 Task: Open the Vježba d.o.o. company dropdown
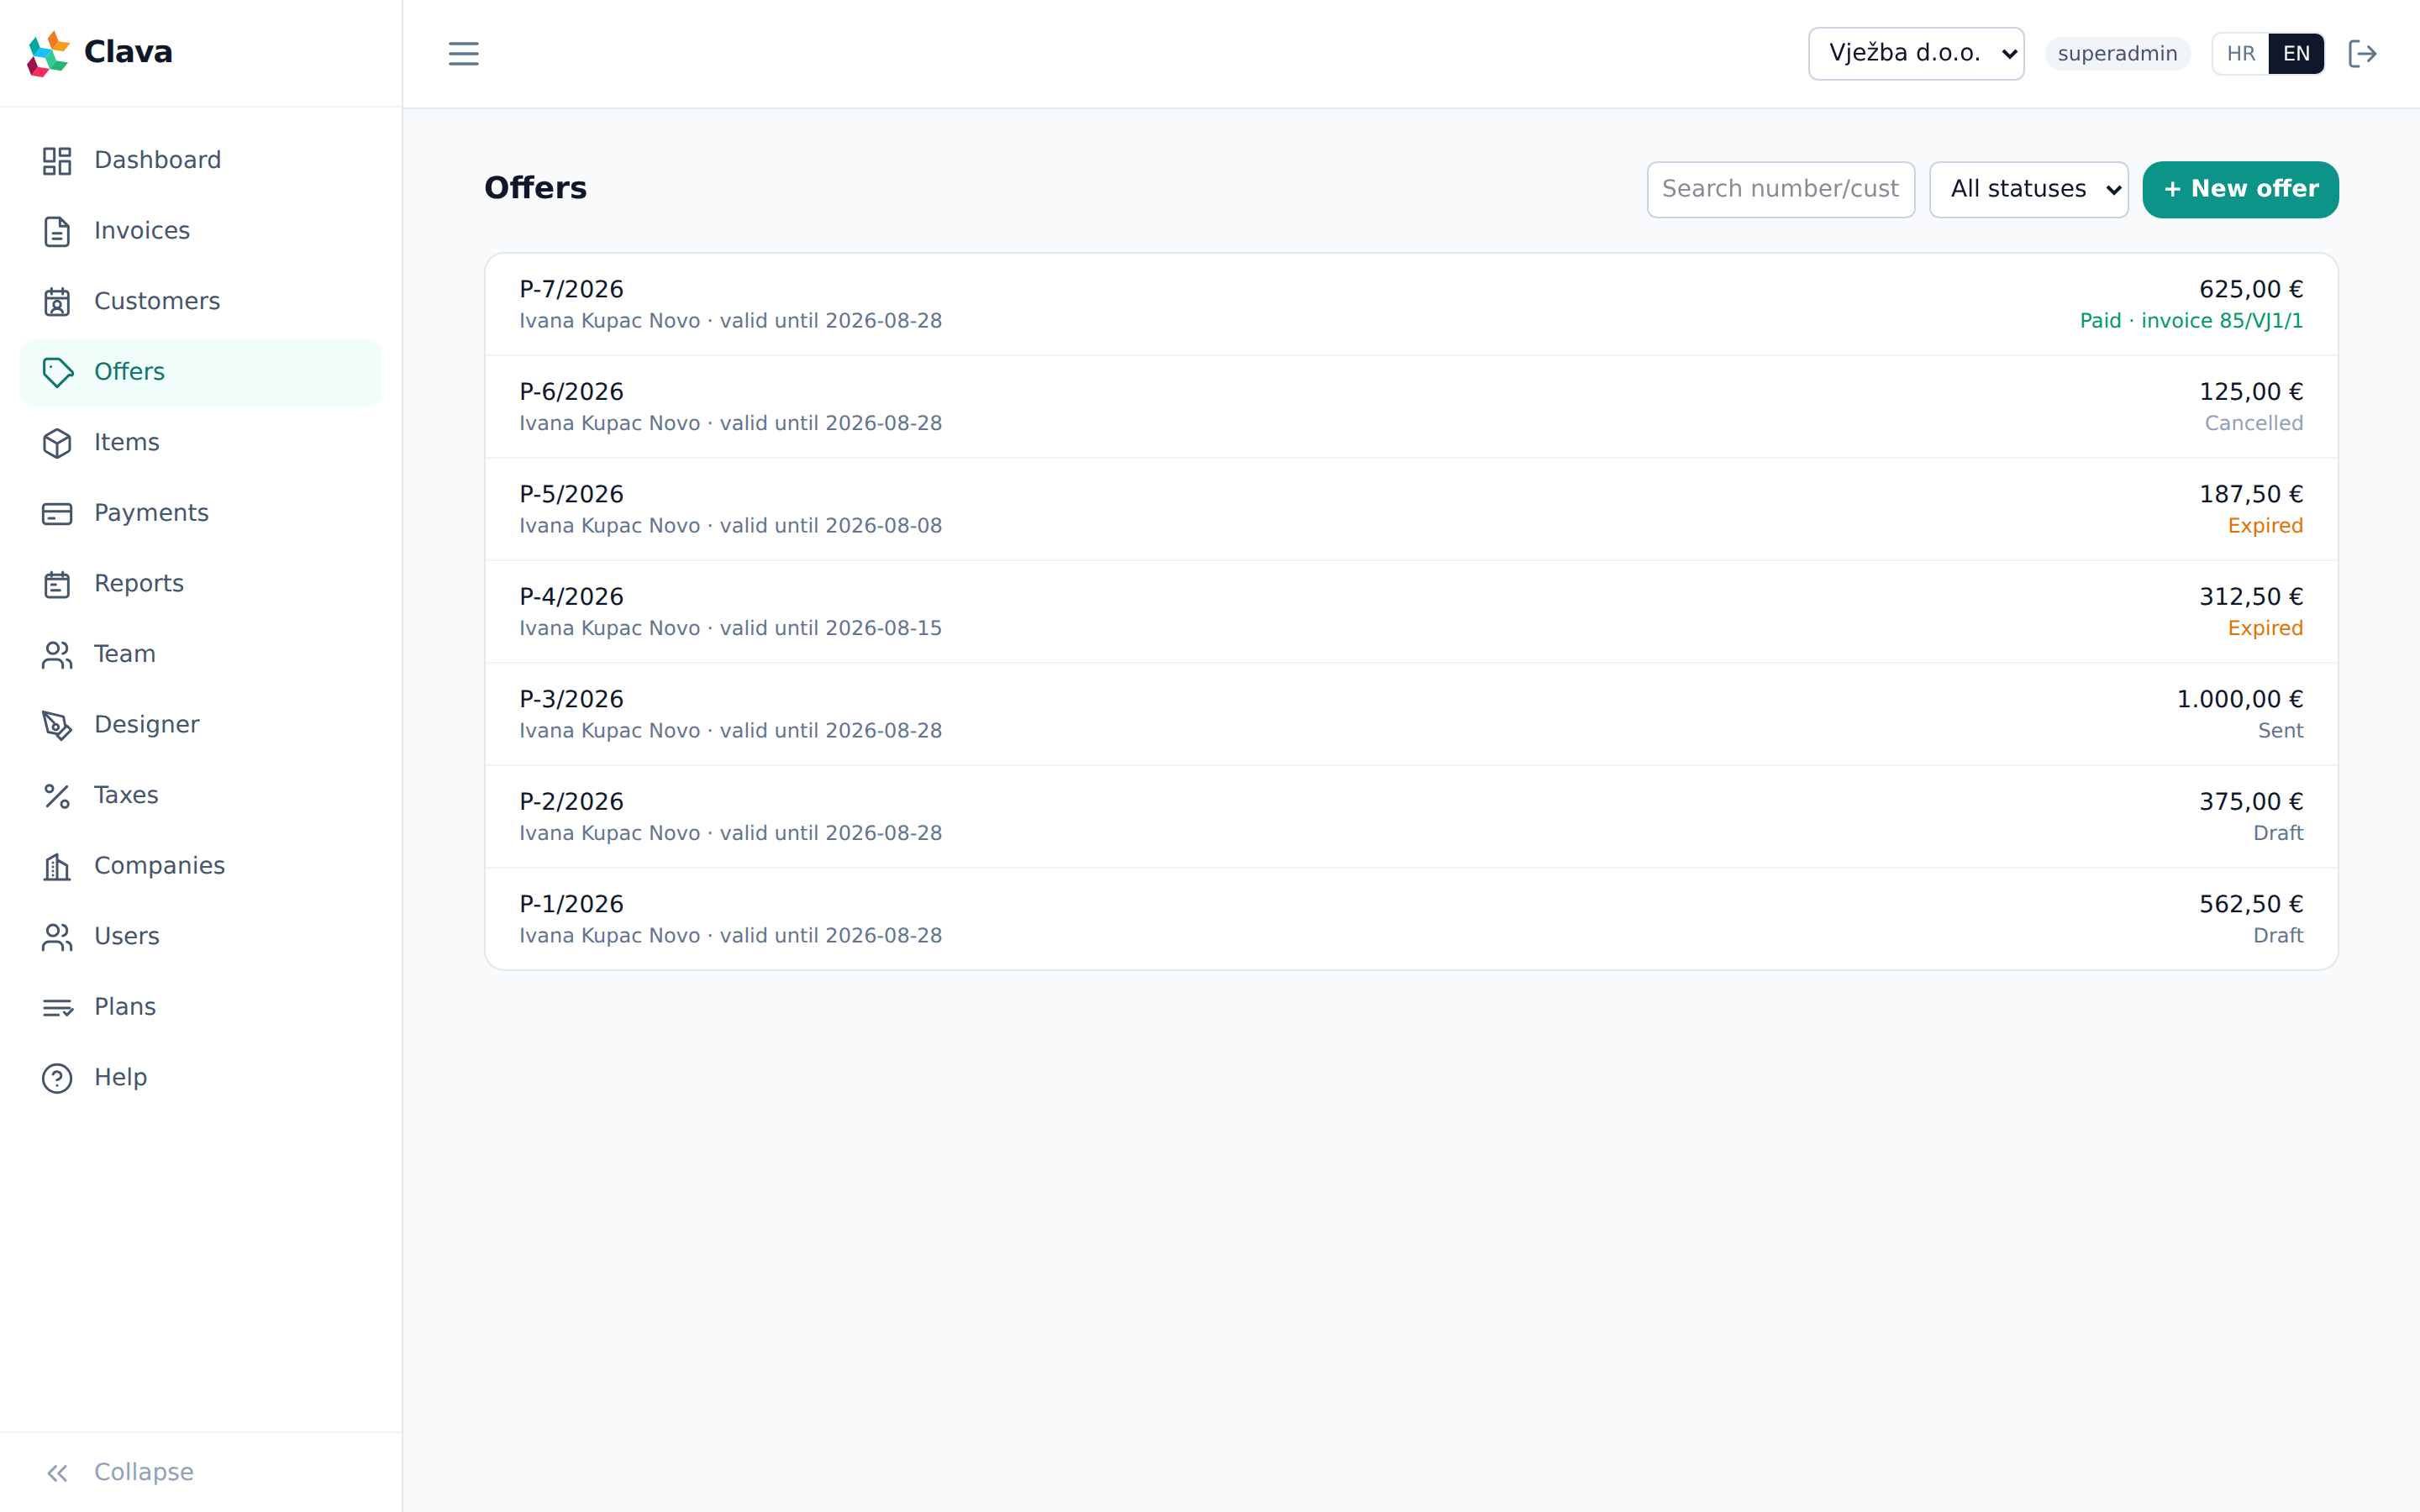pyautogui.click(x=1916, y=53)
